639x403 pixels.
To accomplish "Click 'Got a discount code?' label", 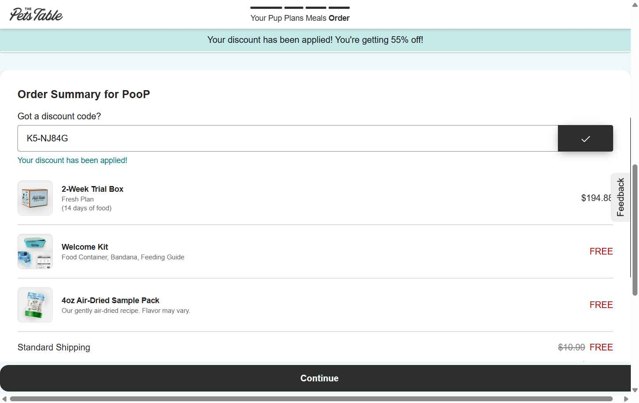I will [x=59, y=116].
